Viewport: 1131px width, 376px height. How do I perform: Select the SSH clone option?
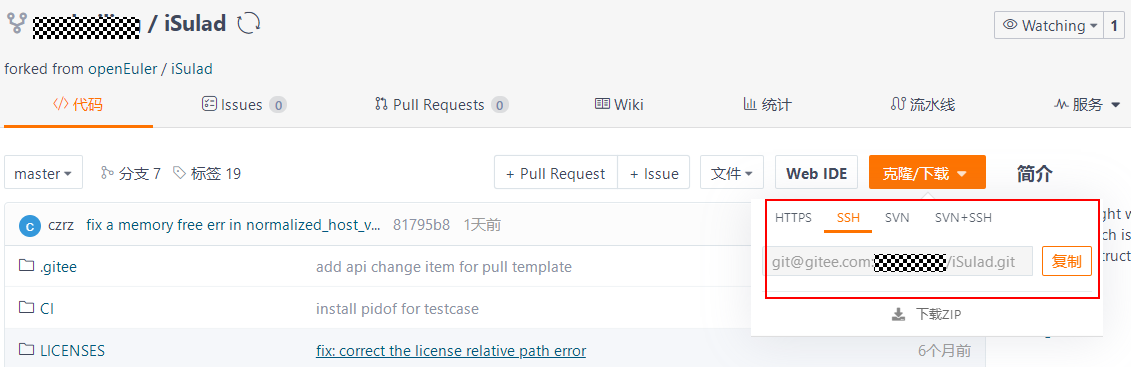(848, 217)
